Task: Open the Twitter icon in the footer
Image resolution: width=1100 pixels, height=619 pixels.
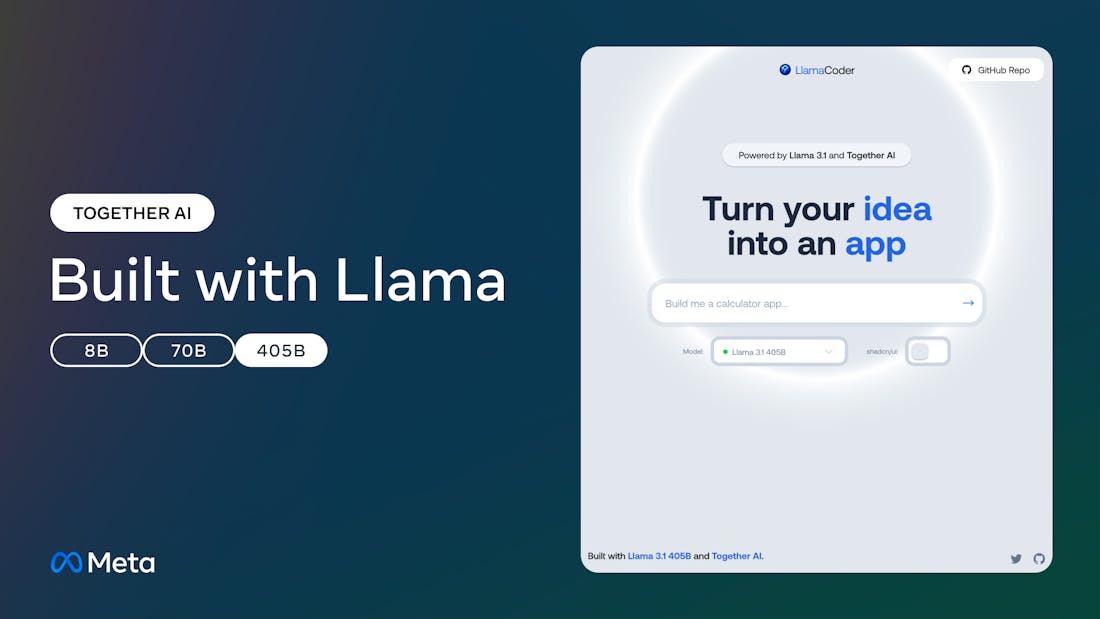Action: point(1016,559)
